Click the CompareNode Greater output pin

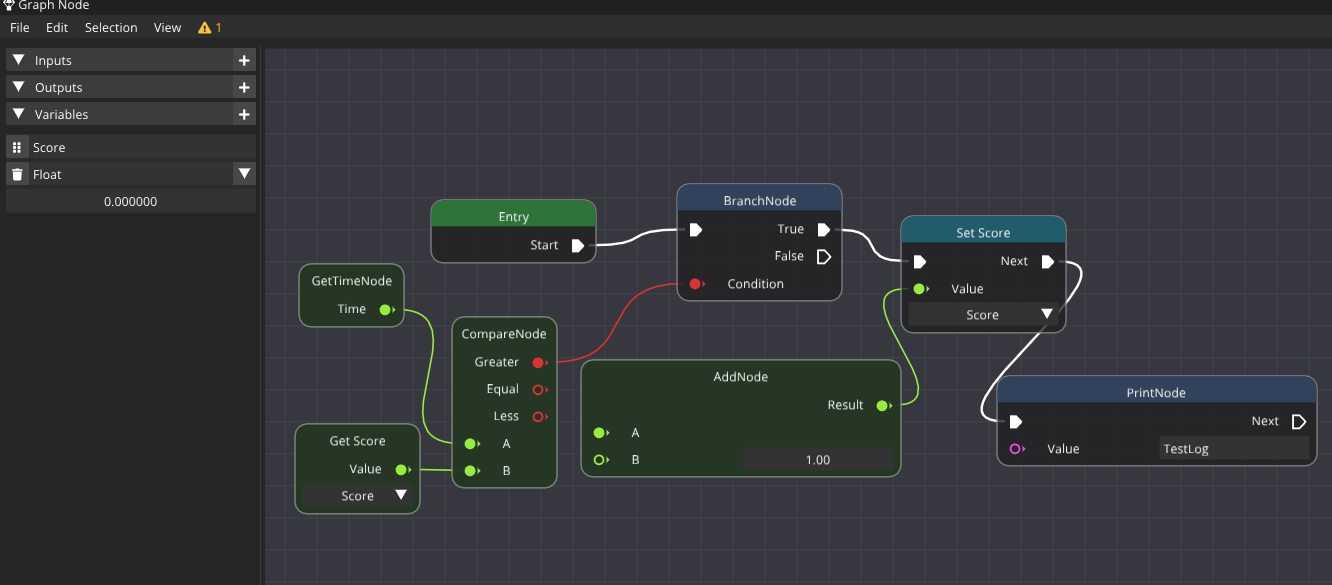coord(540,363)
